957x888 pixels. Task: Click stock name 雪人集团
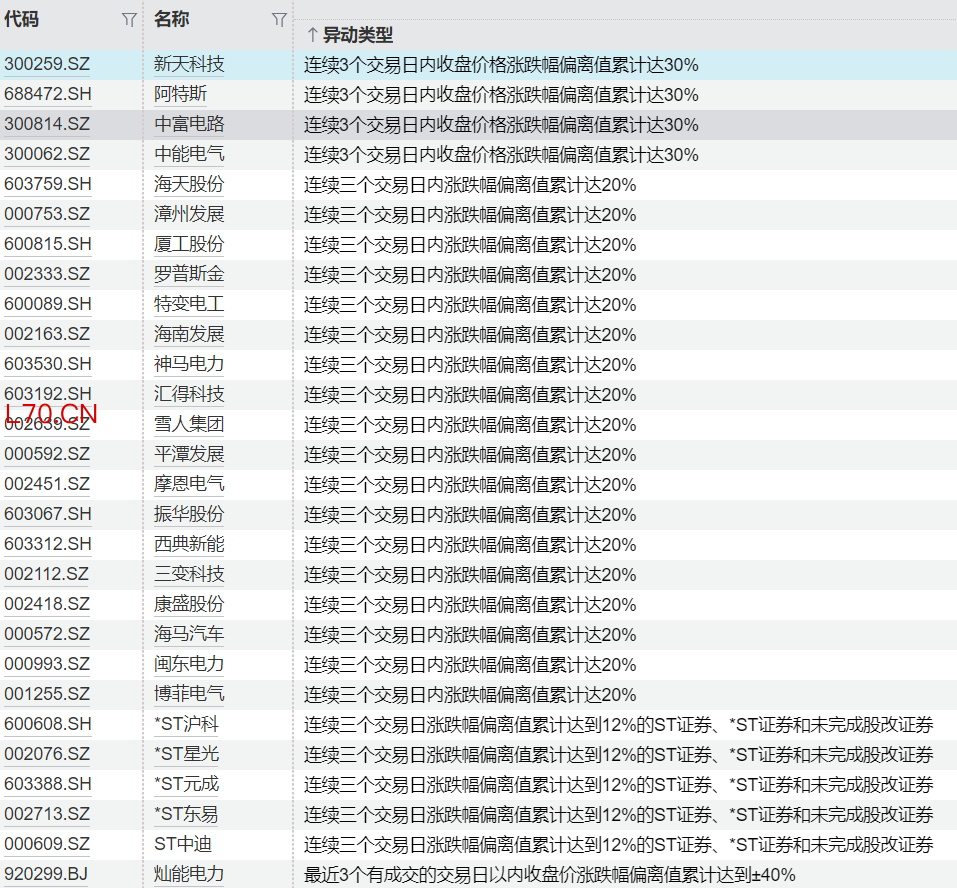pos(189,425)
